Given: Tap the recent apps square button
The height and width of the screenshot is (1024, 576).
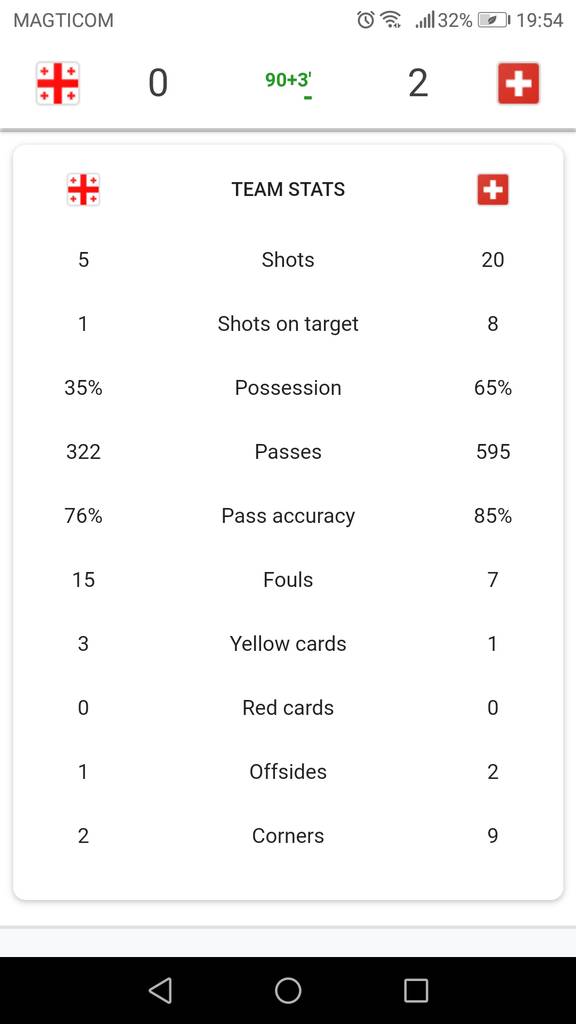Looking at the screenshot, I should pos(416,990).
